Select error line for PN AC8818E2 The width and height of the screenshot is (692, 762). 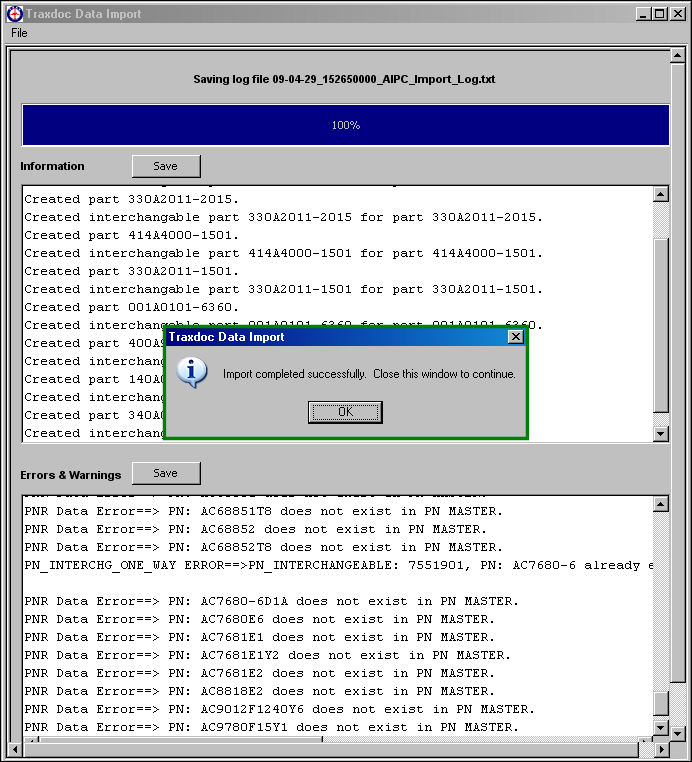coord(260,691)
